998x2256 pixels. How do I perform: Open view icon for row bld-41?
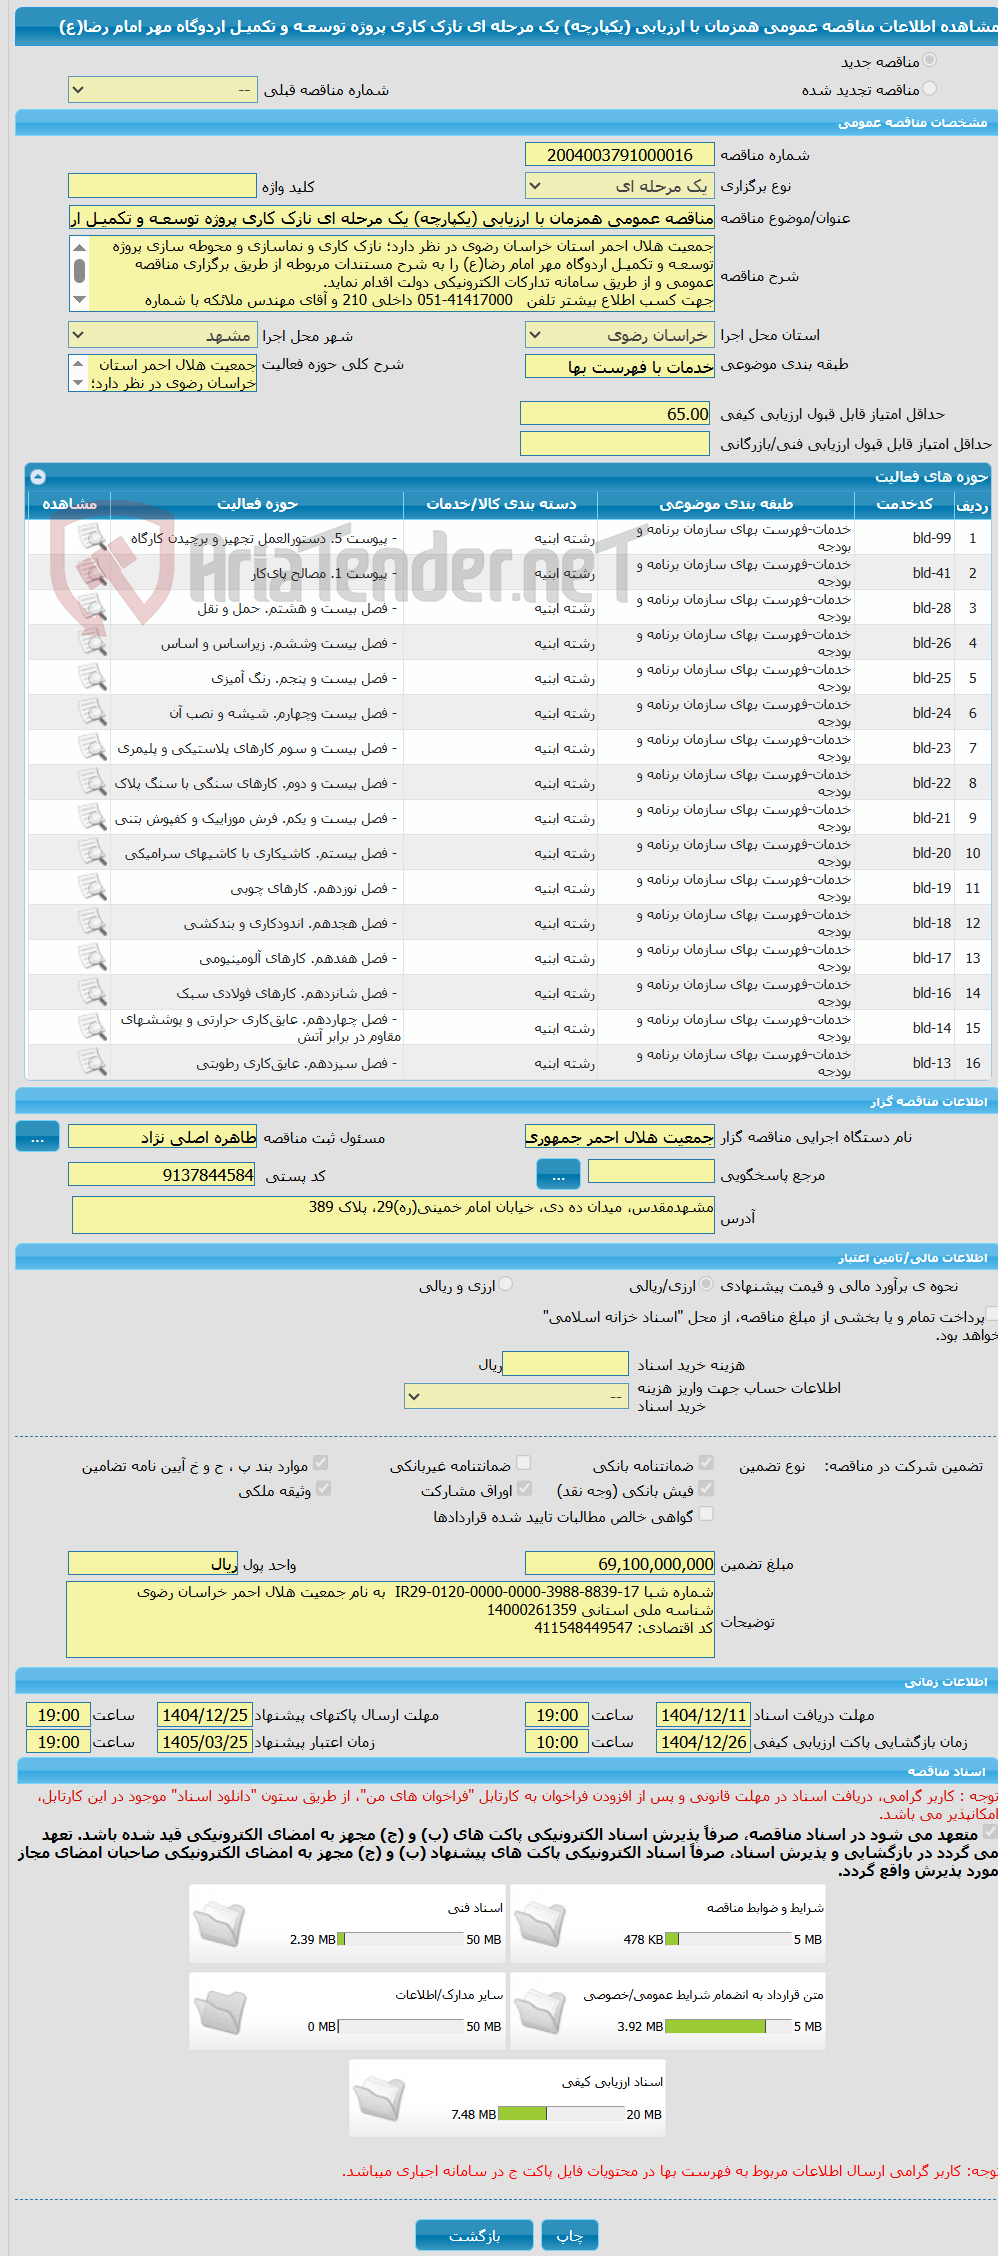pos(92,573)
